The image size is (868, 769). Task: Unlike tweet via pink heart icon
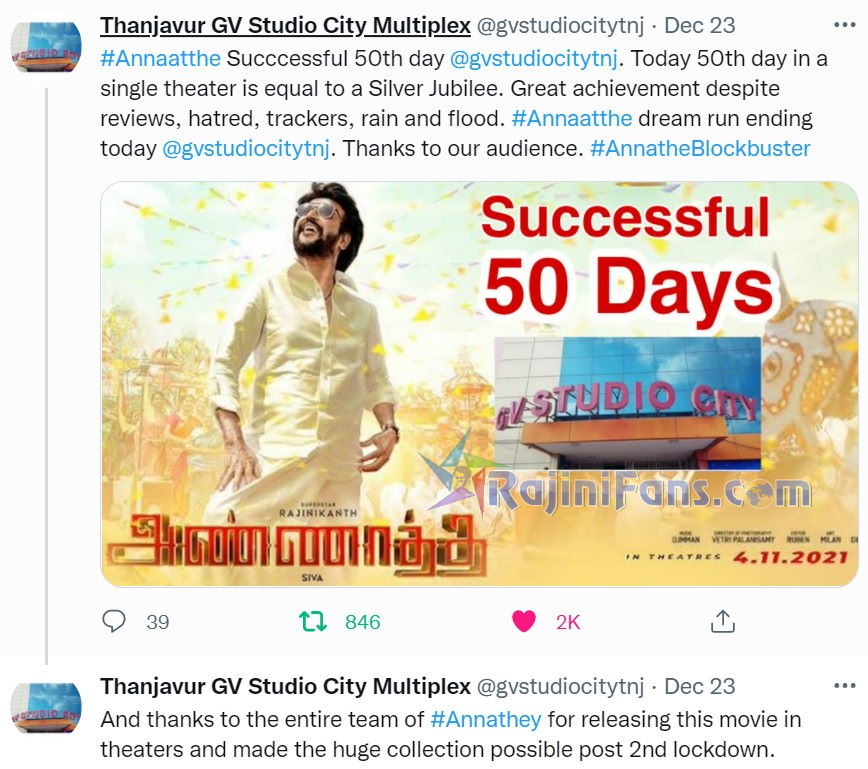point(524,621)
